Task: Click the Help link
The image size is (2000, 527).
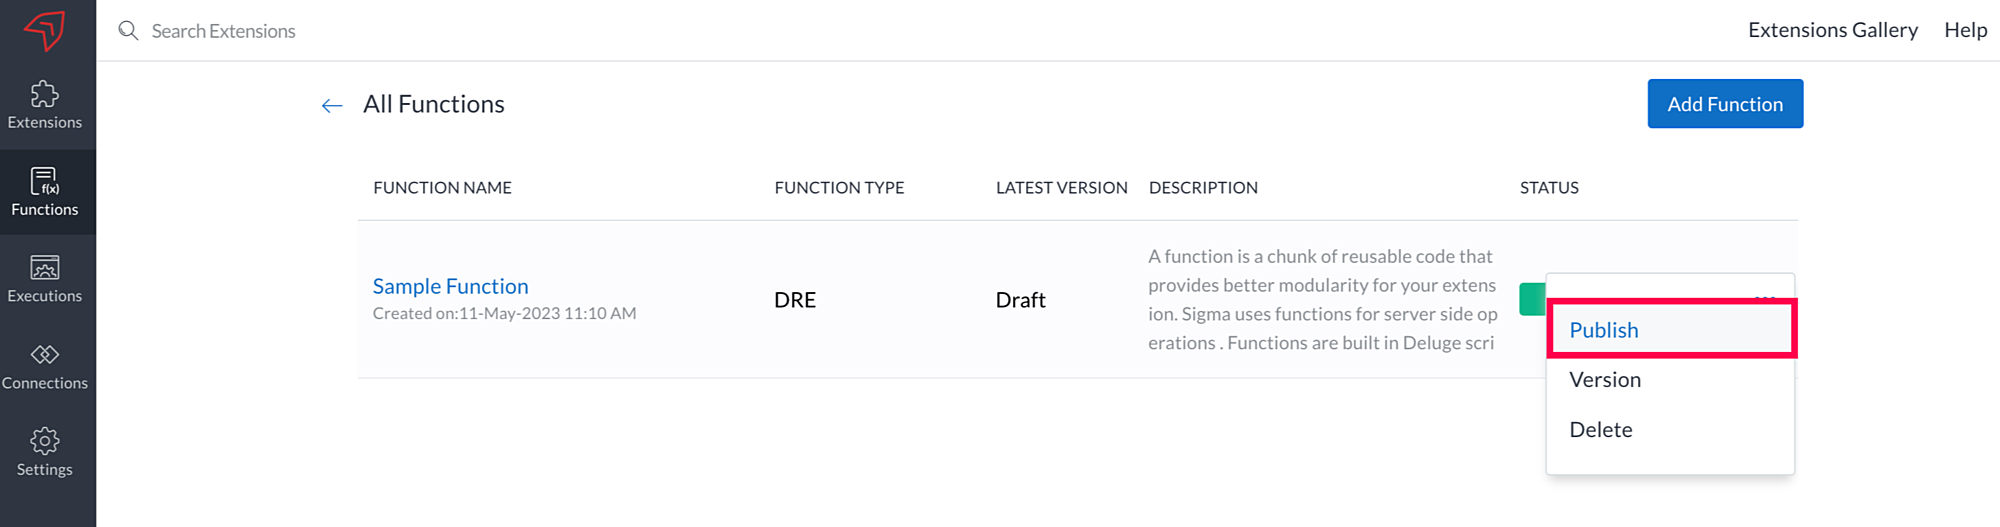Action: click(x=1965, y=30)
